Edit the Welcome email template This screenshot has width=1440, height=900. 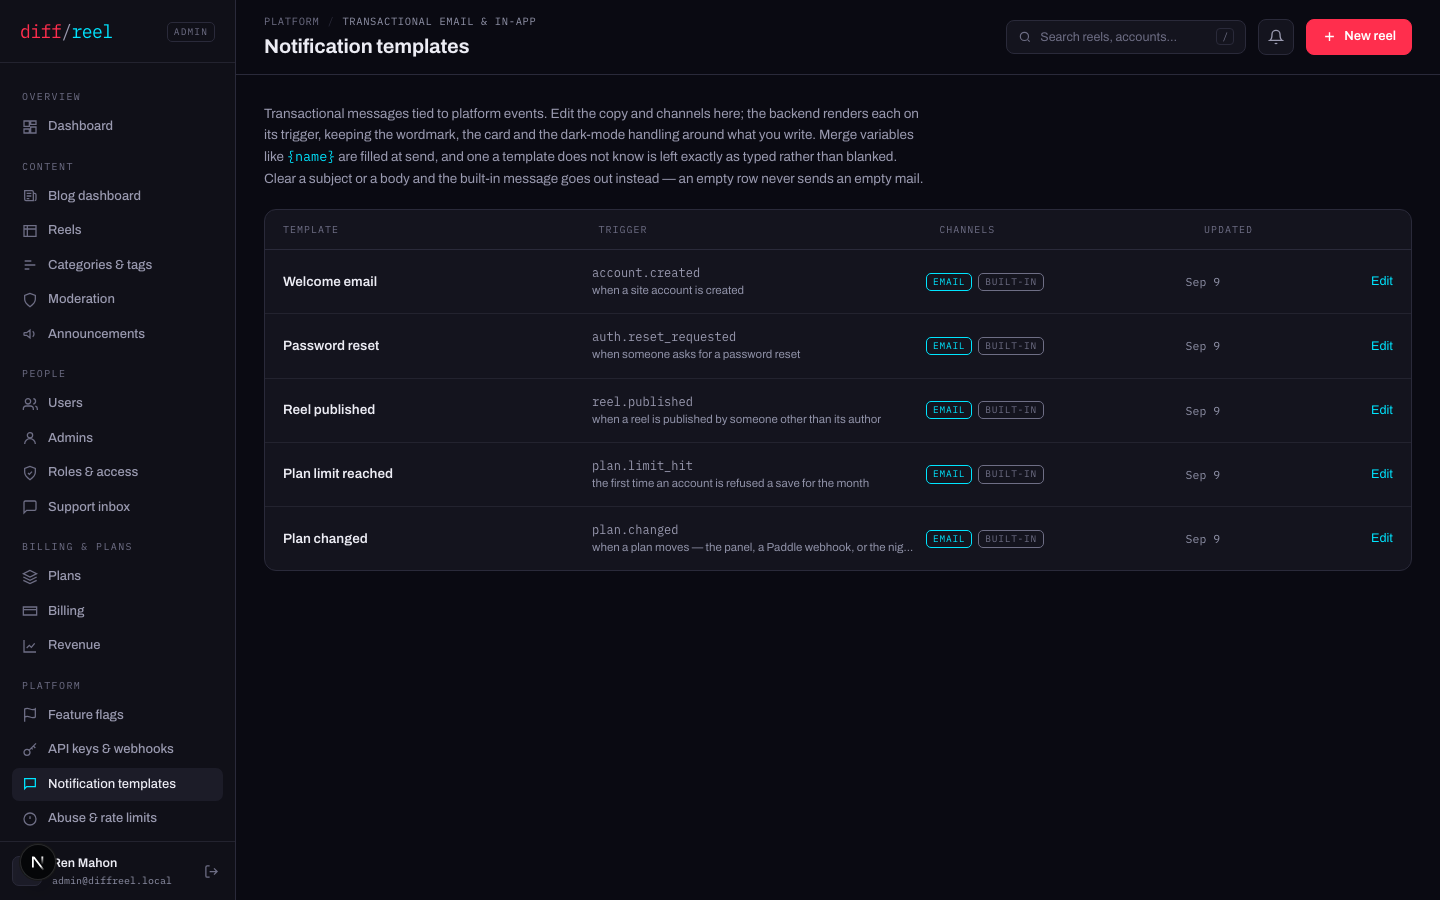coord(1382,281)
